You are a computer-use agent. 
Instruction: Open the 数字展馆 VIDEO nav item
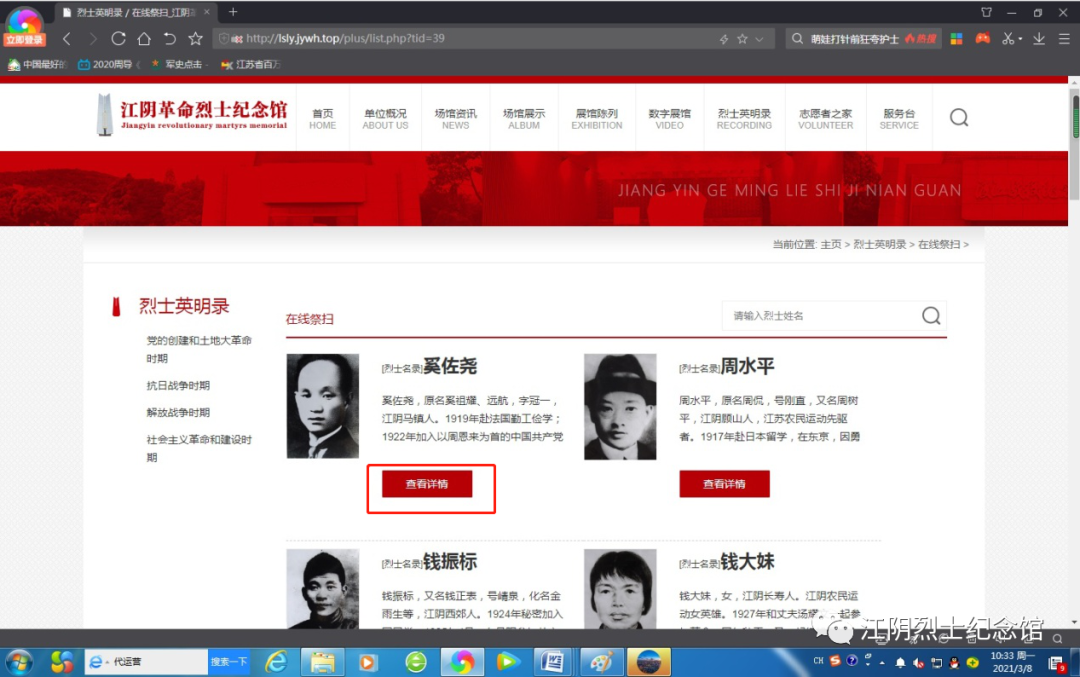[669, 119]
